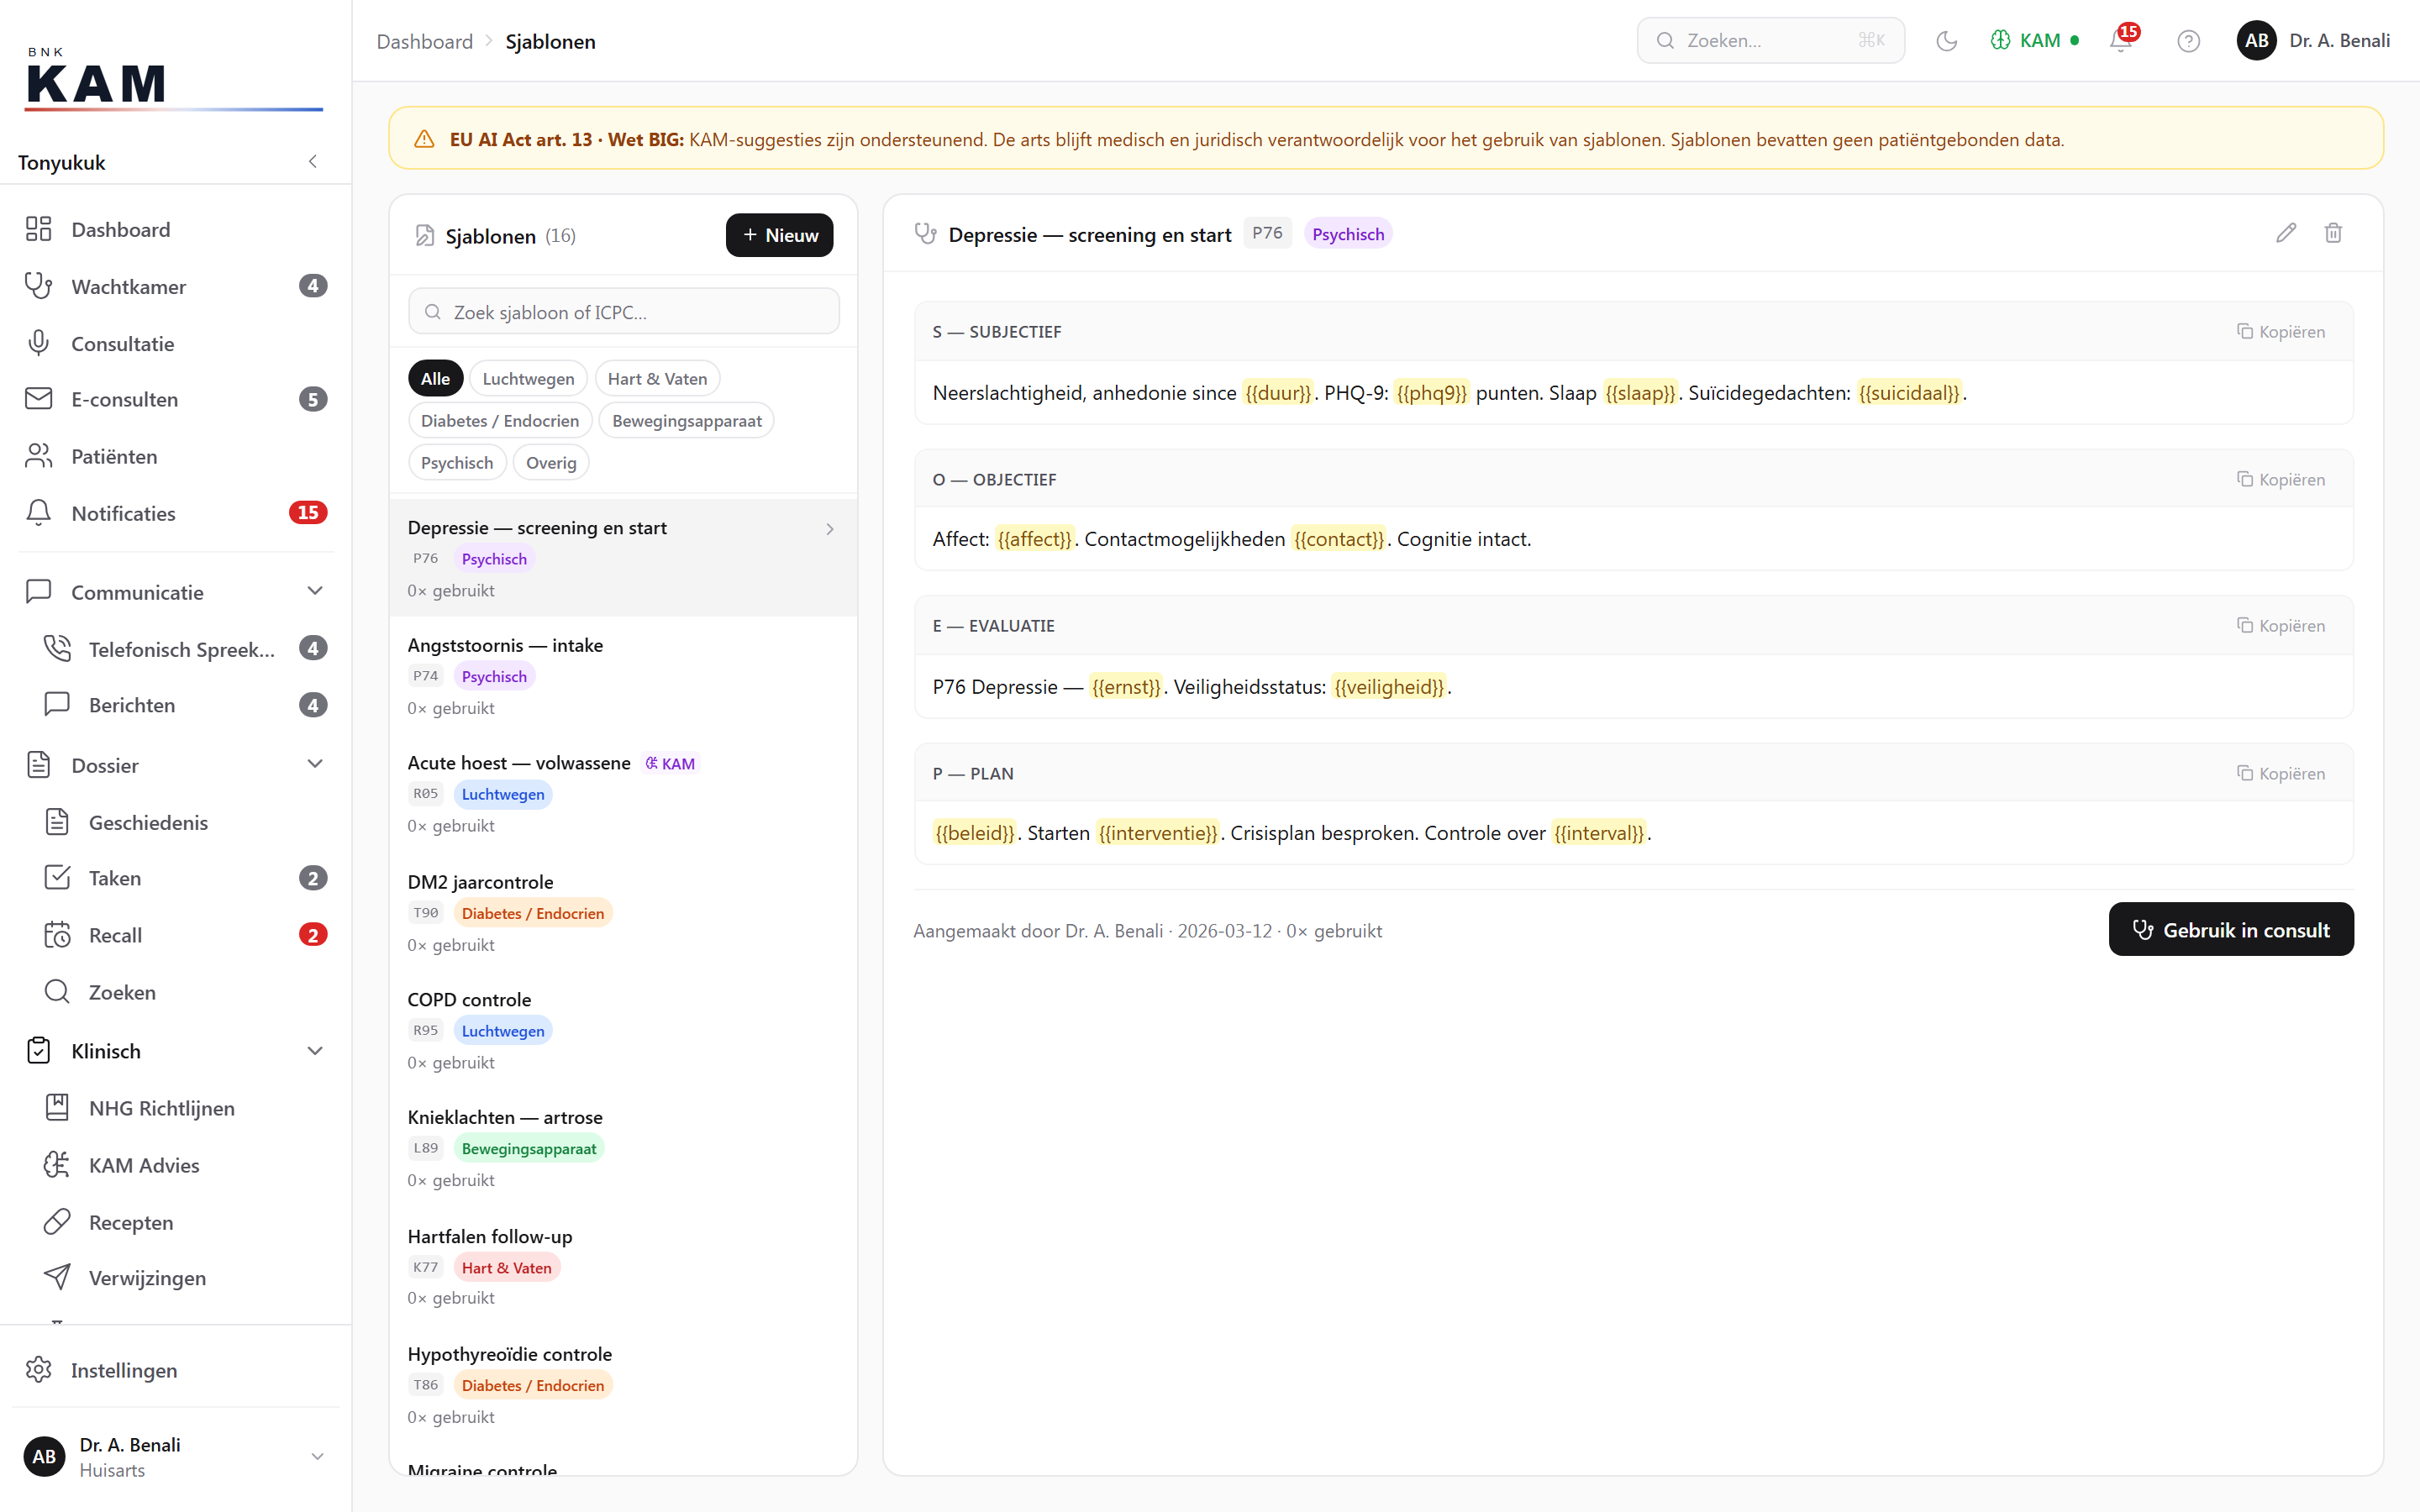
Task: Click the {{veiligheid}} placeholder
Action: click(x=1389, y=687)
